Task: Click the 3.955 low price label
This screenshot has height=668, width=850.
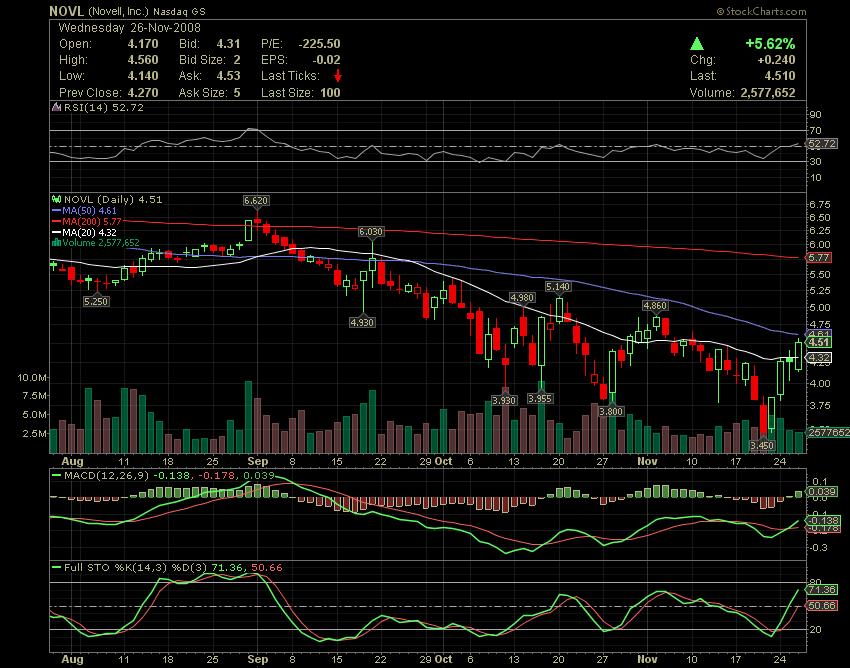Action: pyautogui.click(x=540, y=399)
